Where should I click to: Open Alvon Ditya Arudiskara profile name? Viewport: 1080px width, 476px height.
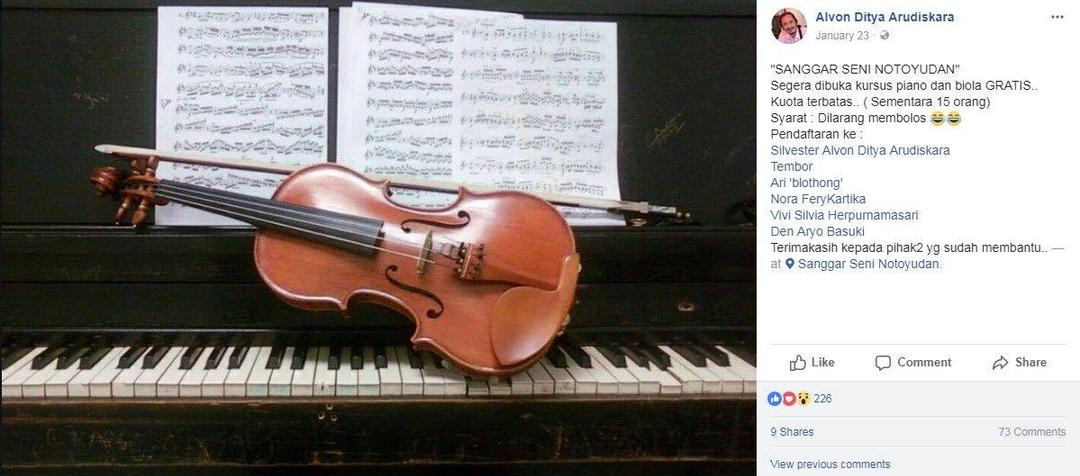coord(884,17)
